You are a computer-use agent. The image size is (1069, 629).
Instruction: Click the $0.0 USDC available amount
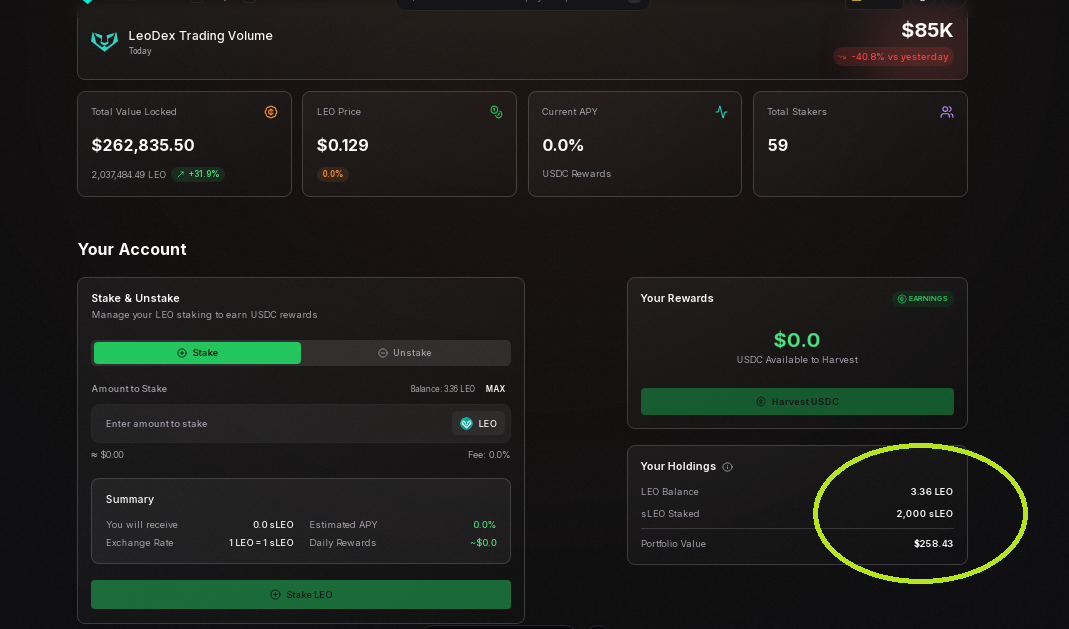coord(797,339)
